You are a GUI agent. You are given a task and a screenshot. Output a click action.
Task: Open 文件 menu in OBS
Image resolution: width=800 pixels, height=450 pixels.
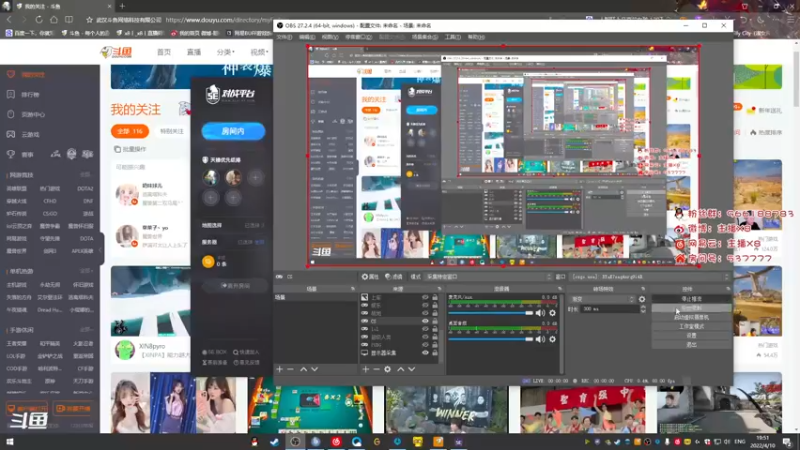284,37
